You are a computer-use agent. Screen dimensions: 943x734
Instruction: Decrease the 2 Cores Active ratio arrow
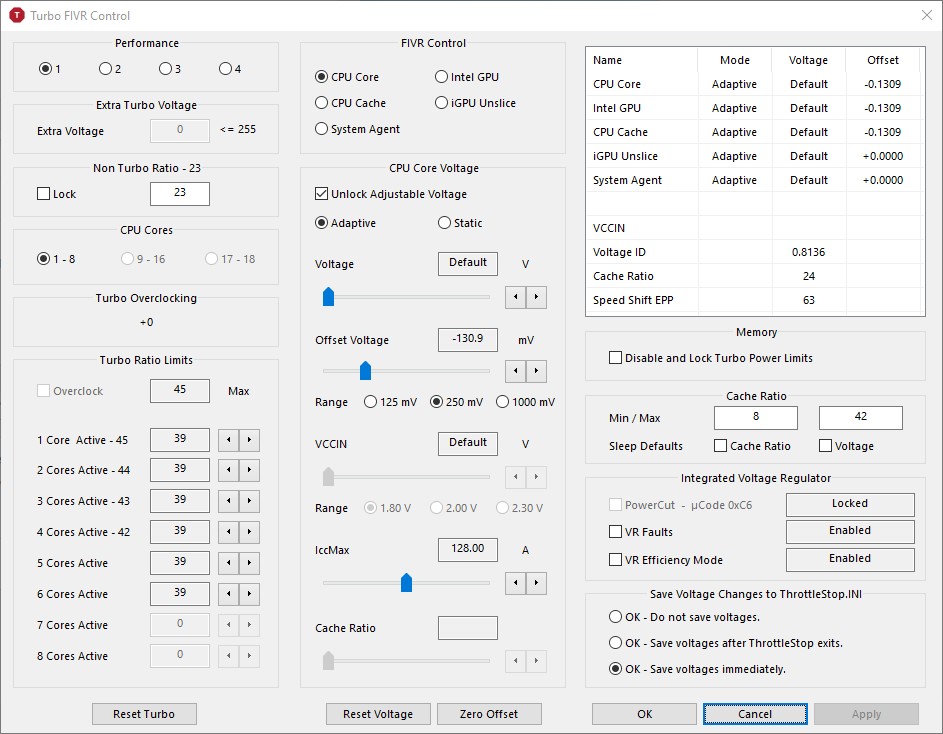tap(229, 470)
